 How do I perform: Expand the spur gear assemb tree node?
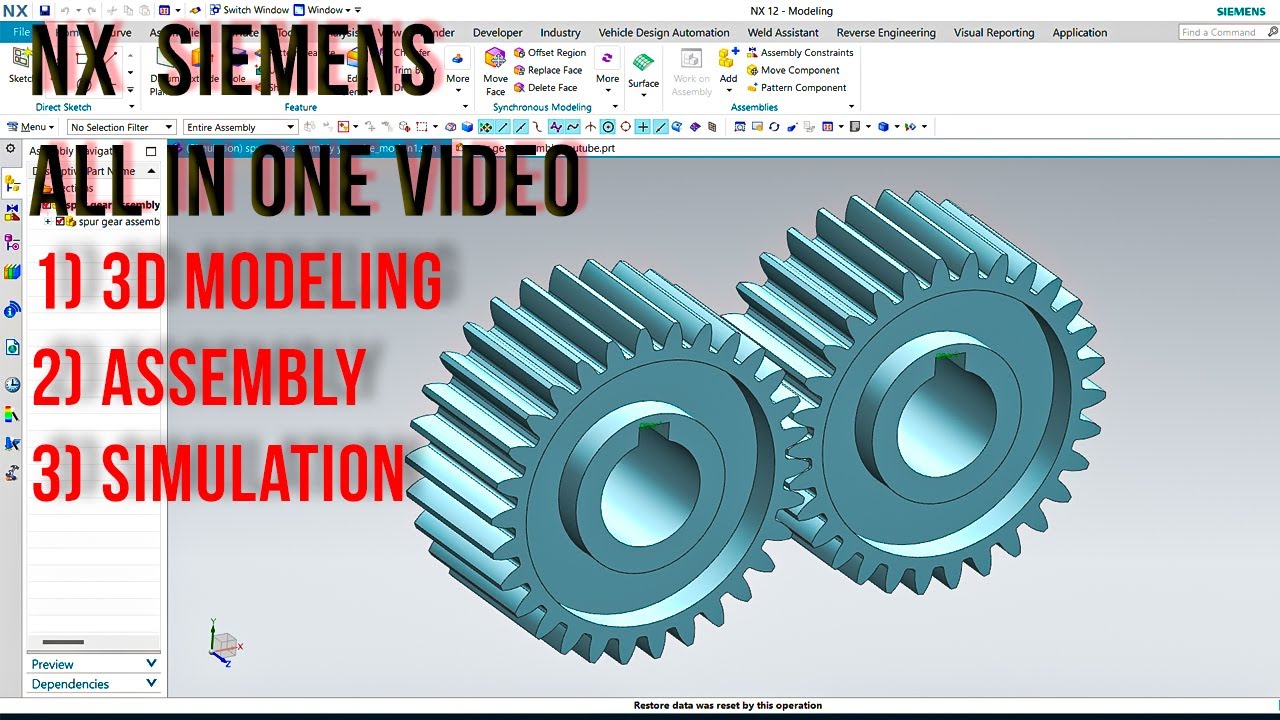coord(47,222)
